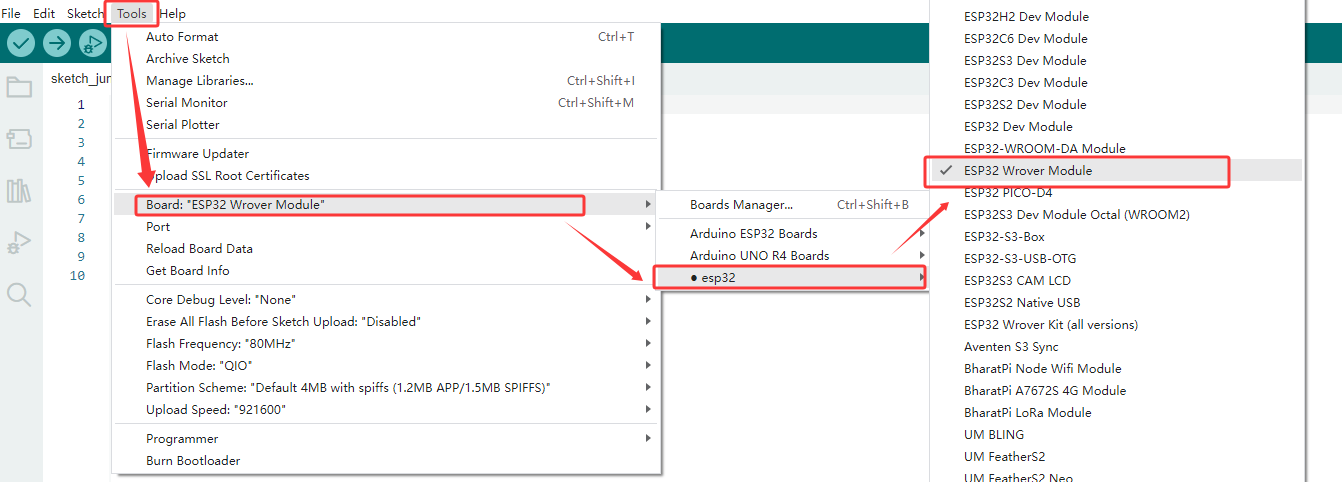The height and width of the screenshot is (482, 1342).
Task: Select ESP32H2 Dev Module board
Action: (1117, 17)
